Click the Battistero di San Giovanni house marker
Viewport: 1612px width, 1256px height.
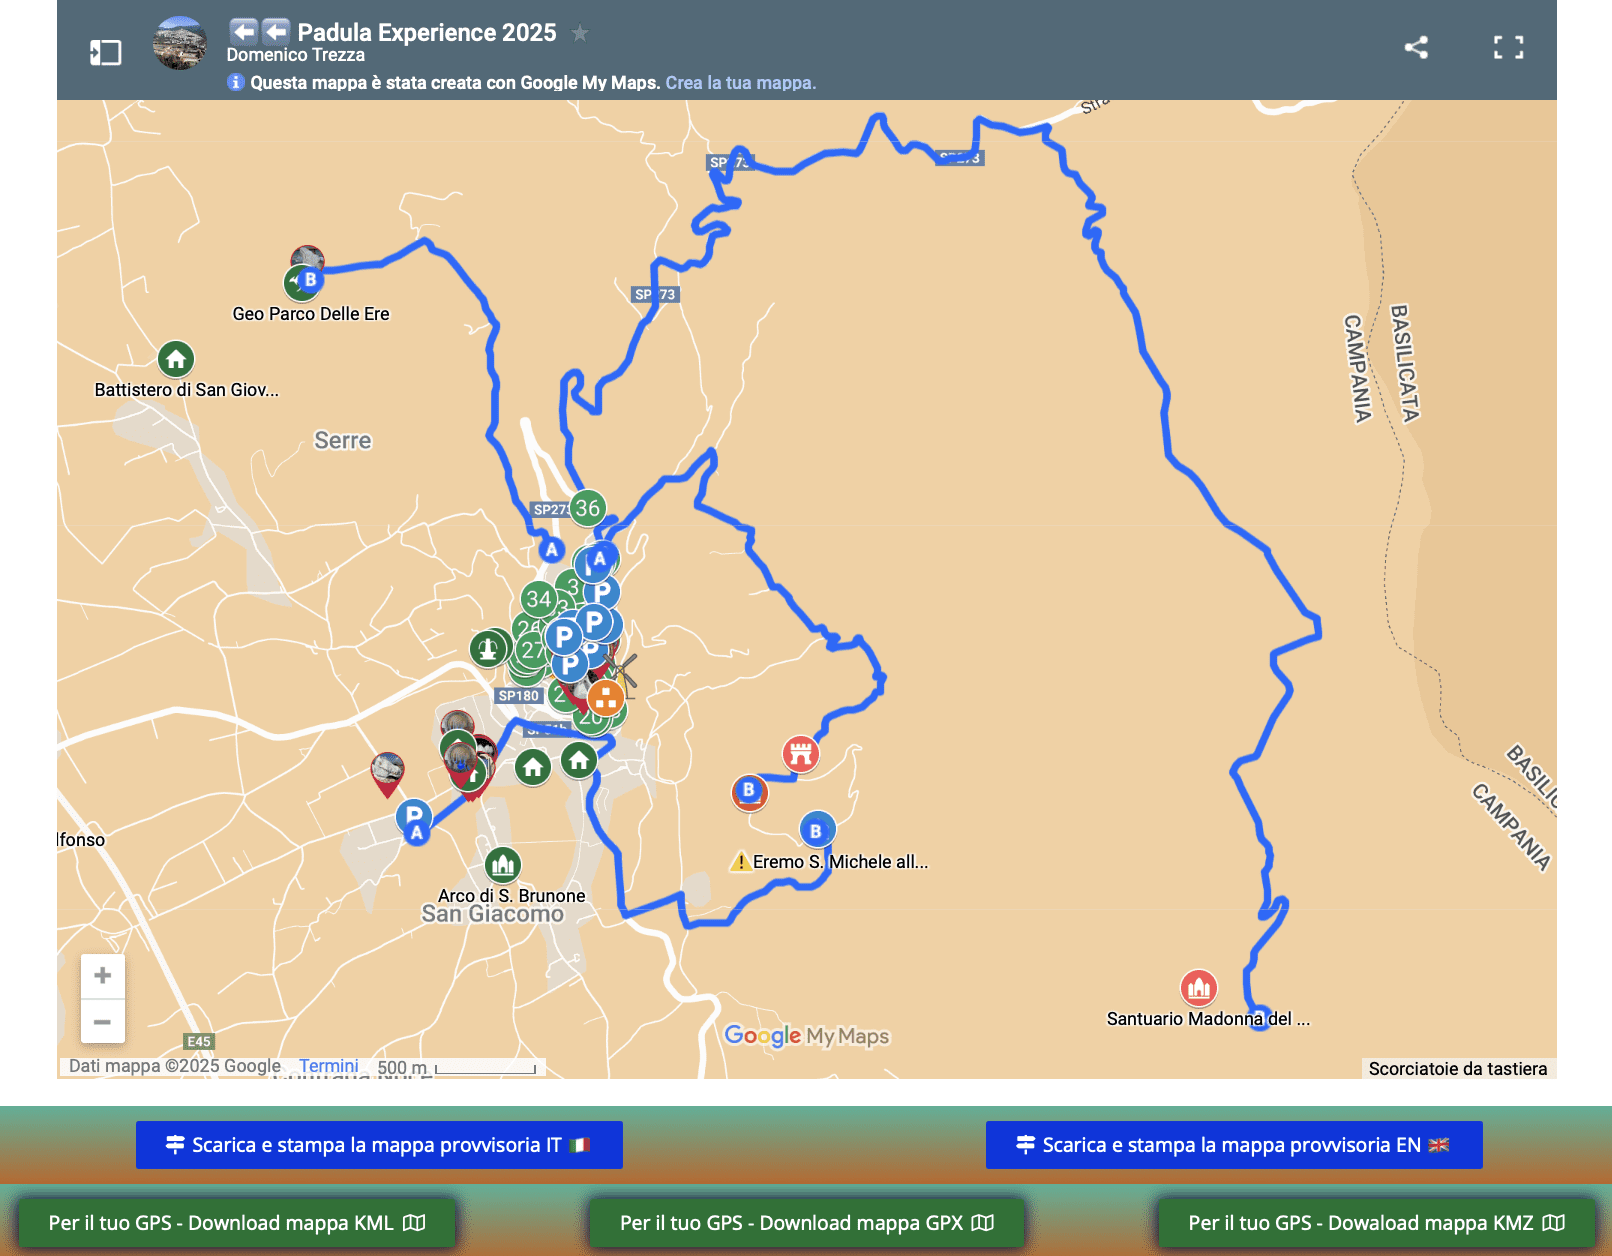176,359
